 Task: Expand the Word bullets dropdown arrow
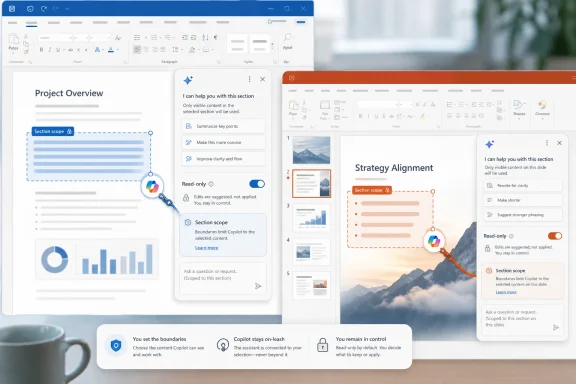(x=145, y=37)
